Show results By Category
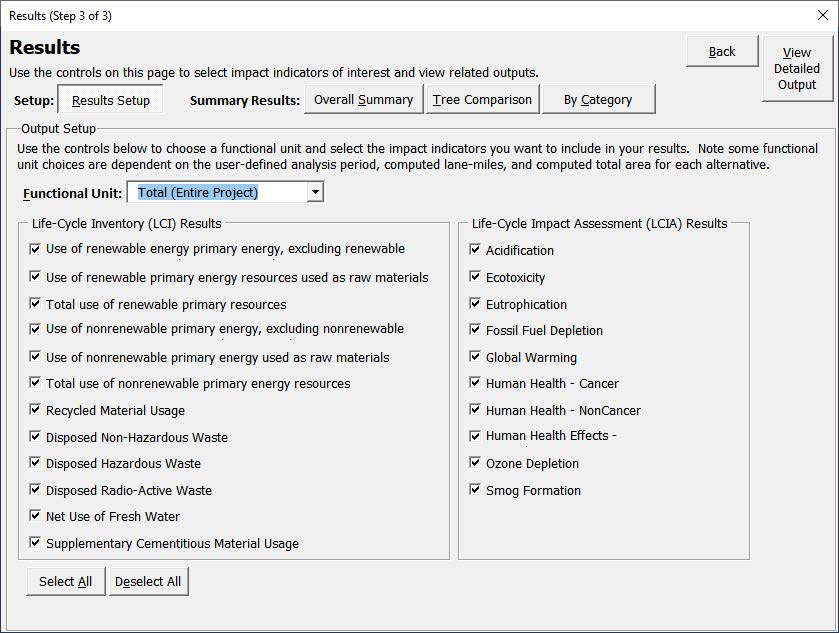The height and width of the screenshot is (633, 839). click(598, 100)
